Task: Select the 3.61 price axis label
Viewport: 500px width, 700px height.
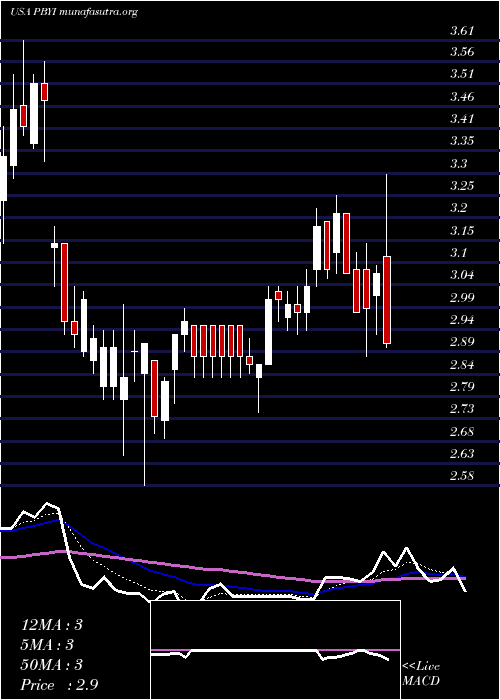Action: point(462,31)
